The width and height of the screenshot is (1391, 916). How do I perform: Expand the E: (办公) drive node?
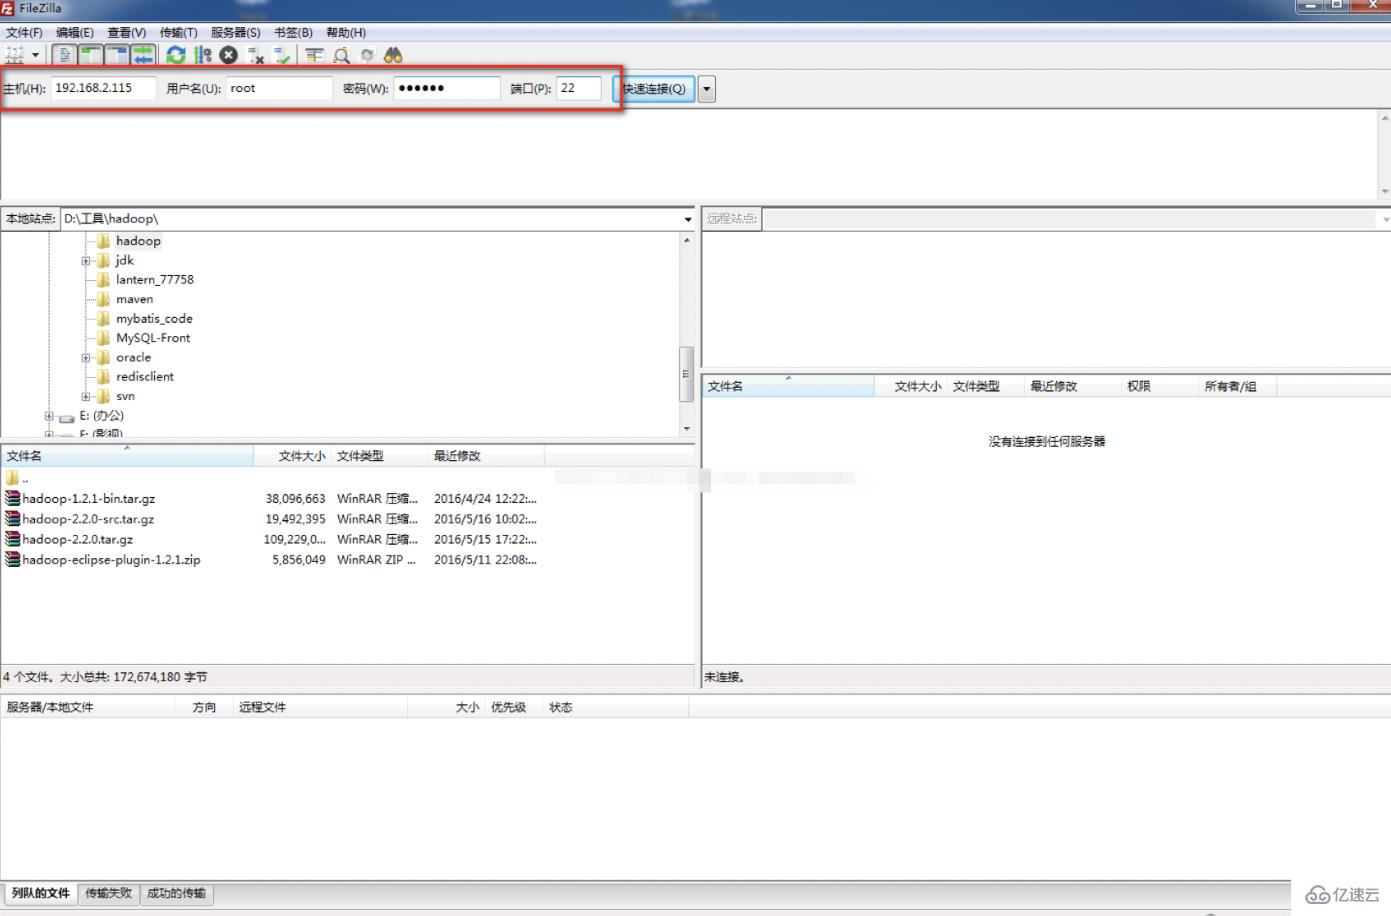coord(49,416)
